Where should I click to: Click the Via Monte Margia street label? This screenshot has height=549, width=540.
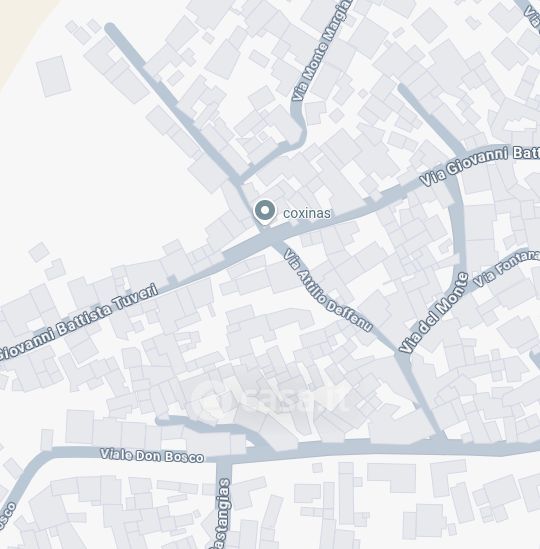[x=321, y=51]
